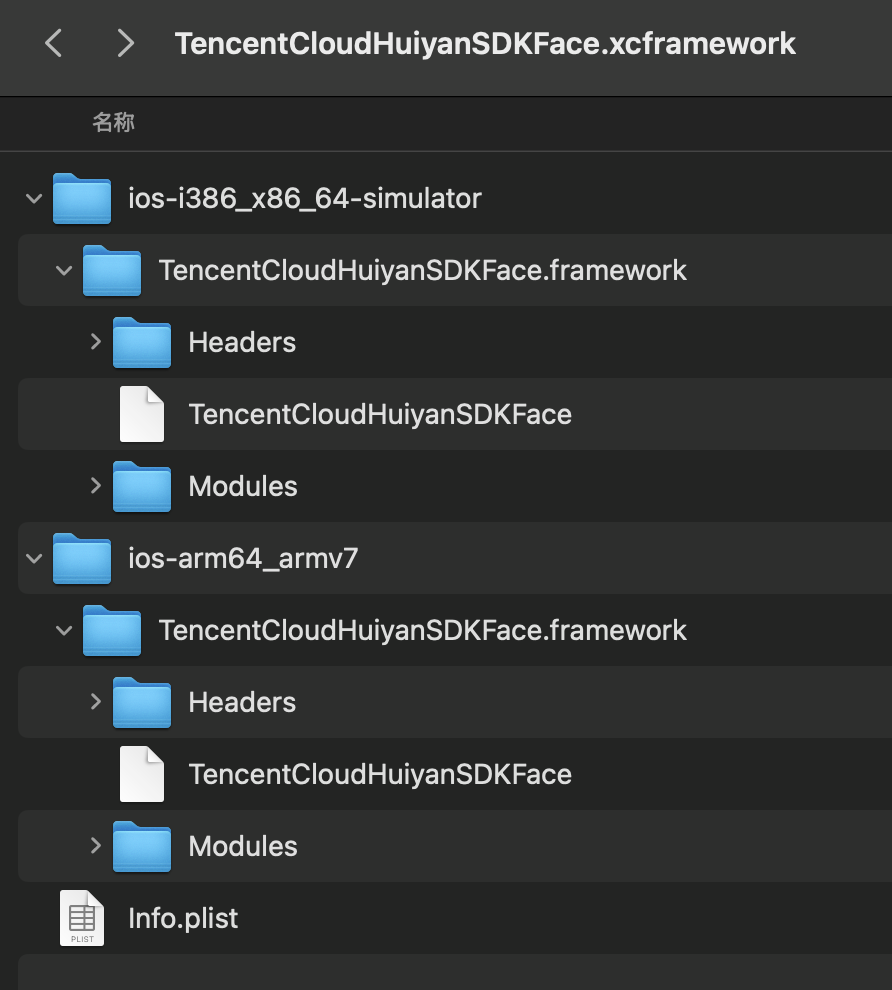The height and width of the screenshot is (990, 892).
Task: Select the Headers folder icon in simulator framework
Action: (142, 342)
